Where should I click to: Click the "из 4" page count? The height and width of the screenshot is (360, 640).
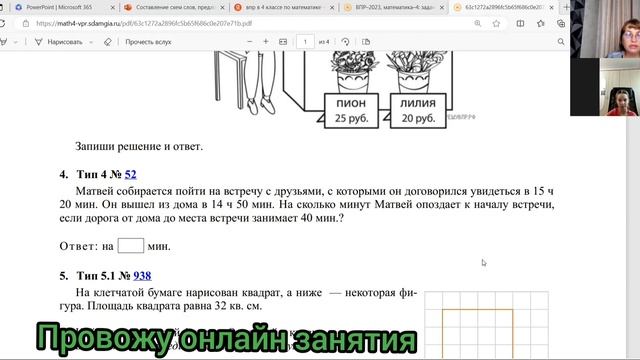[324, 42]
